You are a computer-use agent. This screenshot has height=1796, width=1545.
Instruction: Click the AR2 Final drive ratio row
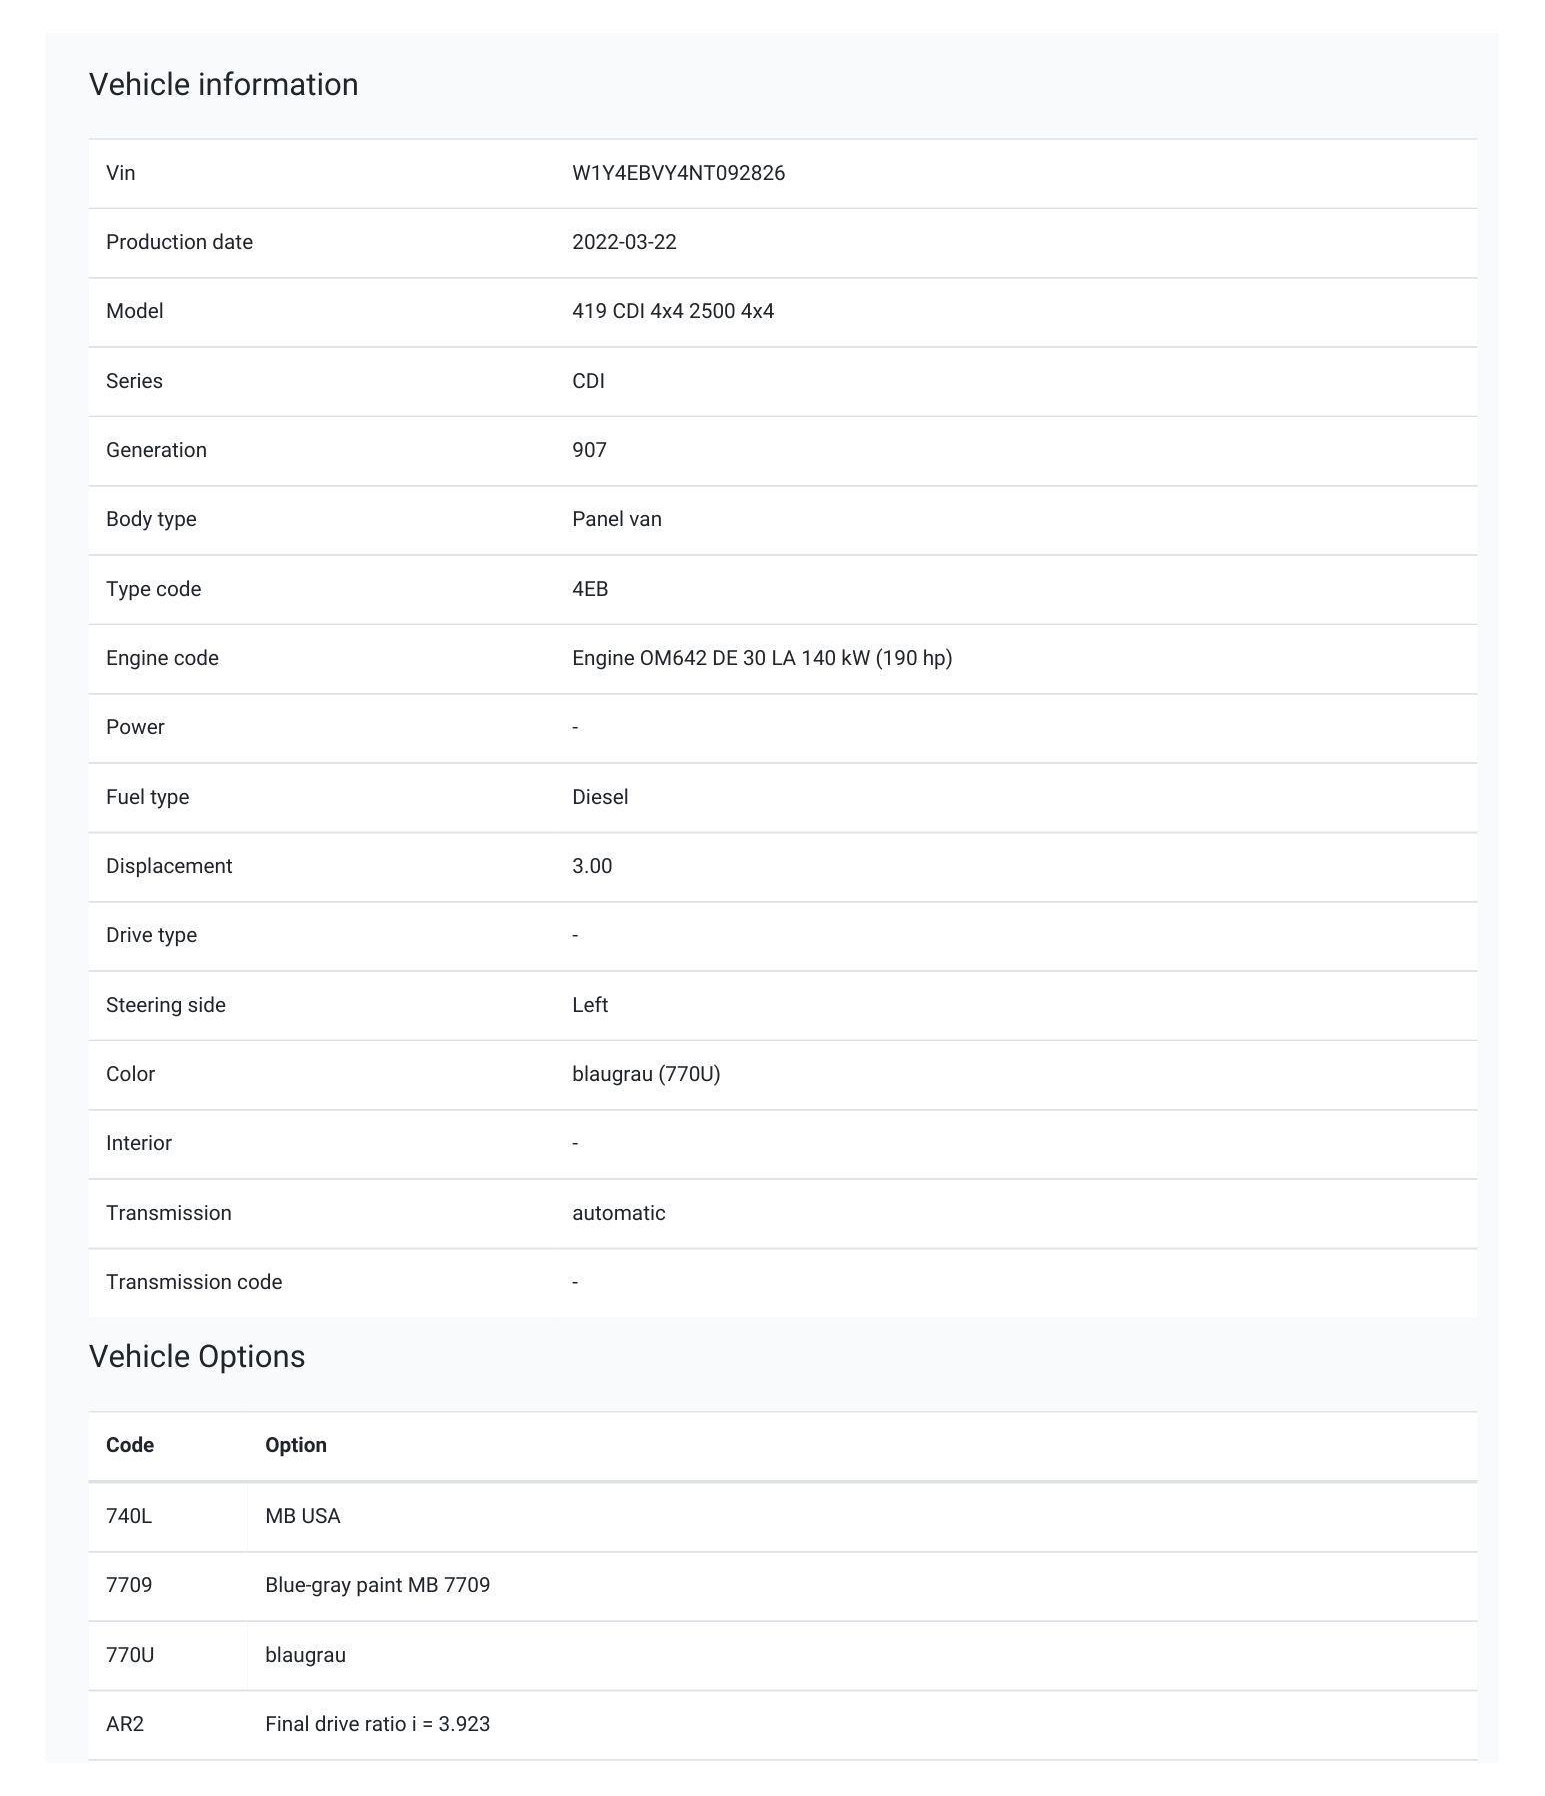coord(783,1724)
